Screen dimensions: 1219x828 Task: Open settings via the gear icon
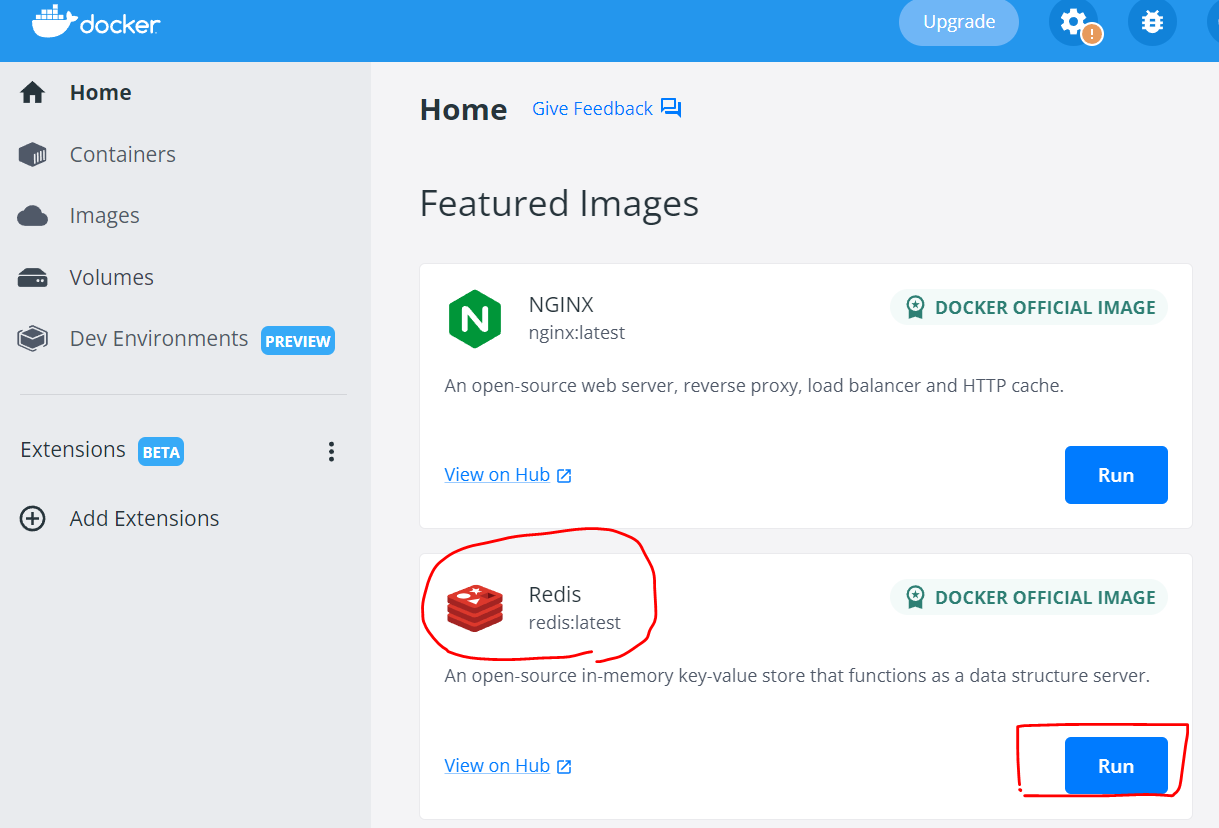click(x=1073, y=22)
